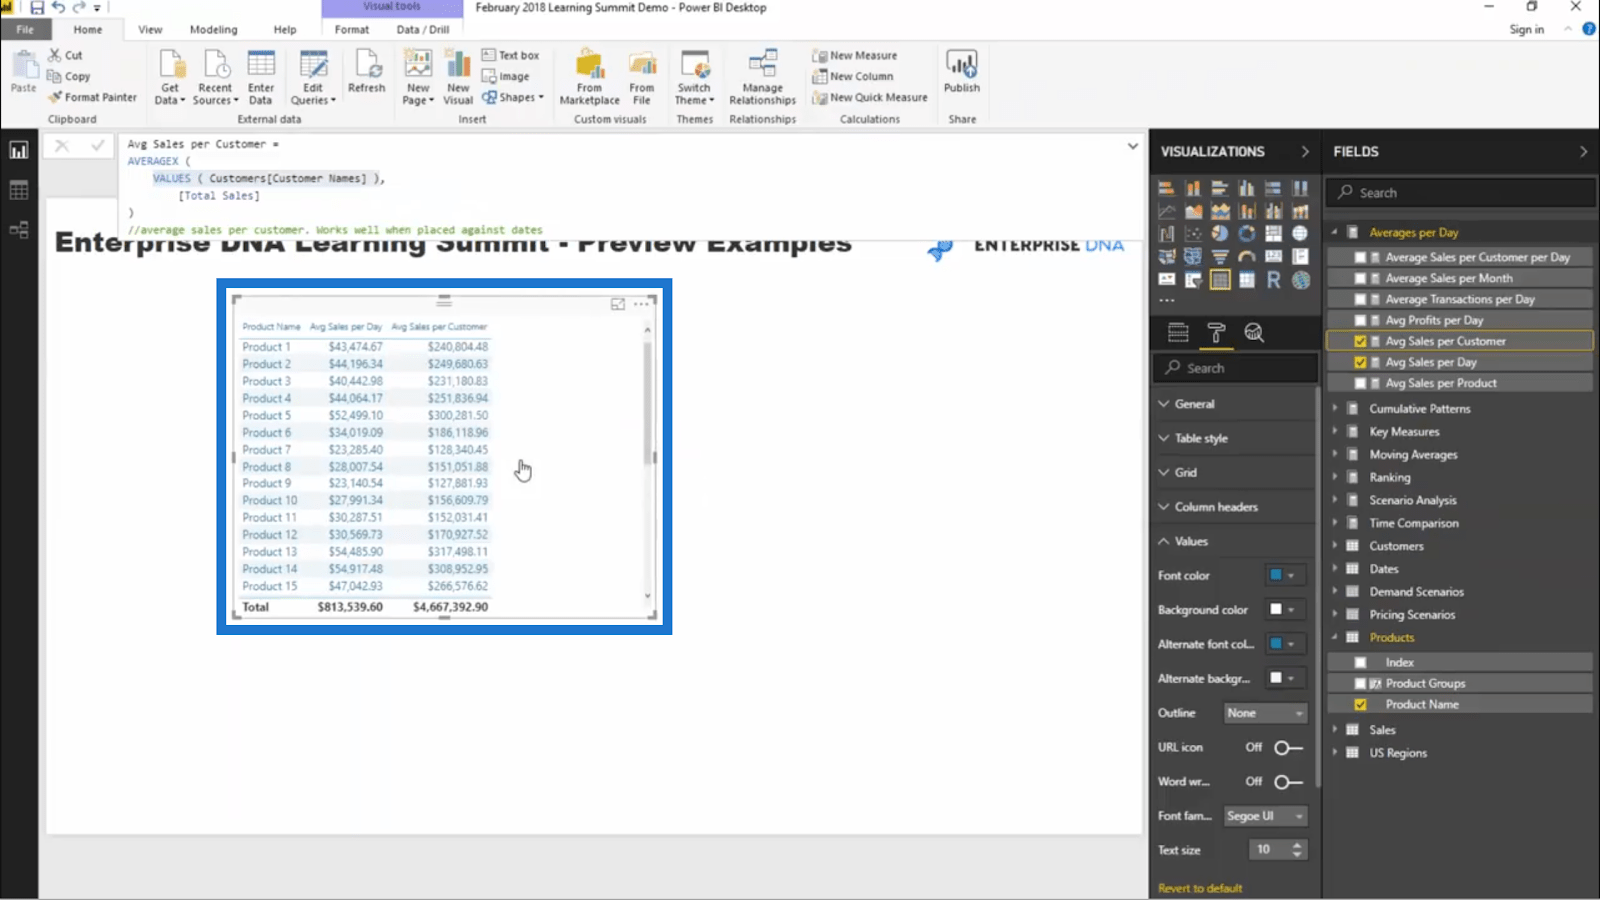Open the Report view in left sidebar
The image size is (1600, 900).
pyautogui.click(x=19, y=151)
